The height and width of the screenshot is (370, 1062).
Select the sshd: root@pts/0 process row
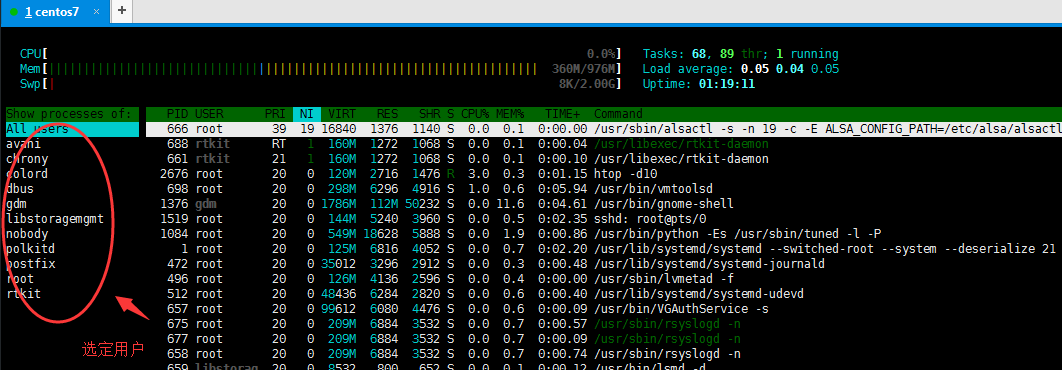604,218
